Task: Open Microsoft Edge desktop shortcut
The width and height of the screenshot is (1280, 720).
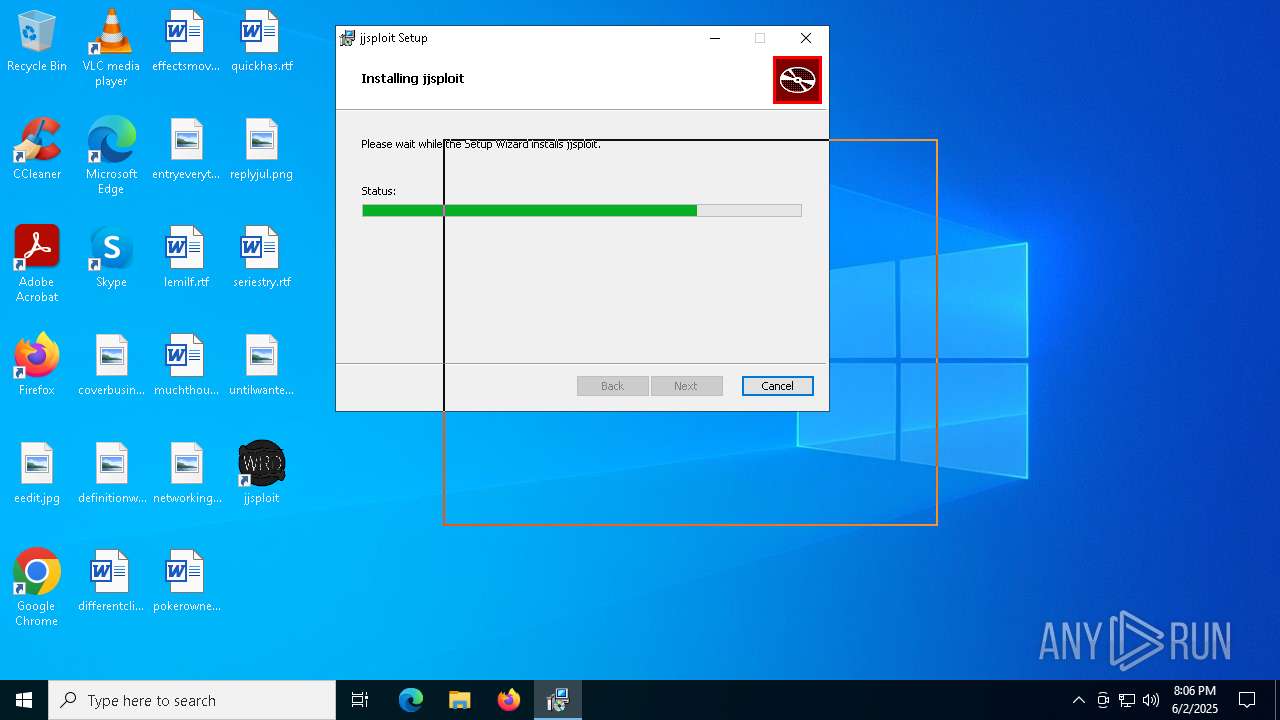Action: point(111,155)
